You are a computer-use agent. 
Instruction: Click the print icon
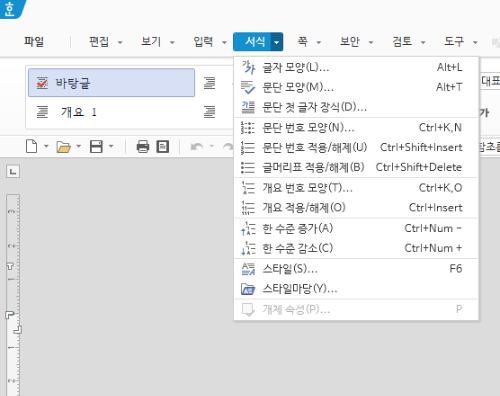pyautogui.click(x=143, y=147)
